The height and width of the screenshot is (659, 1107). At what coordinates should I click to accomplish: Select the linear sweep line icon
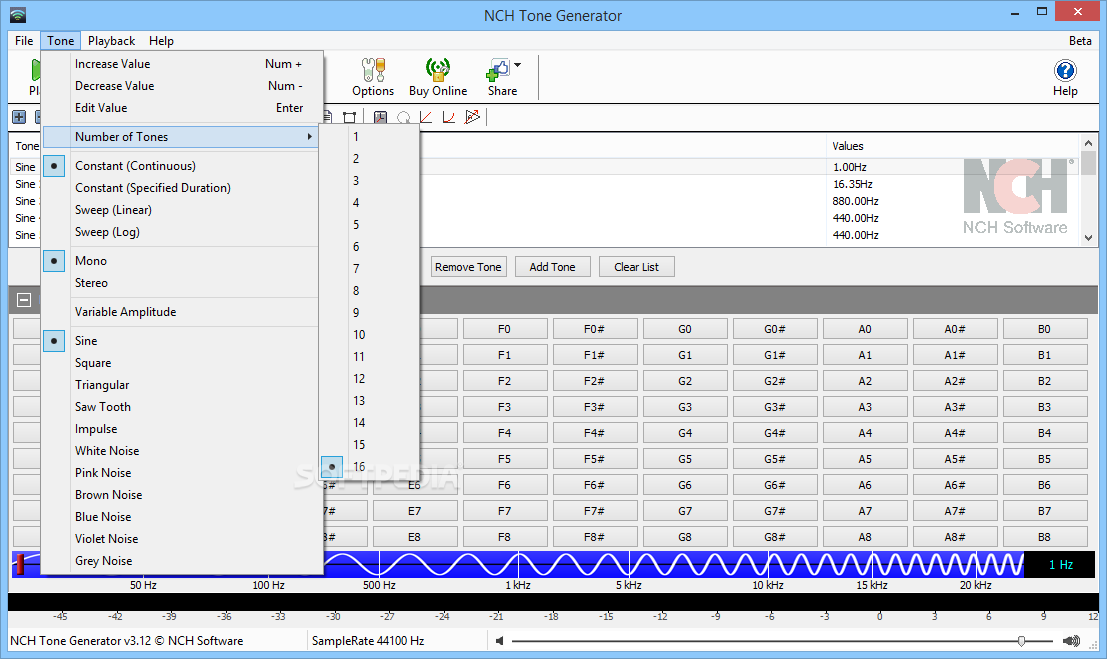(426, 117)
